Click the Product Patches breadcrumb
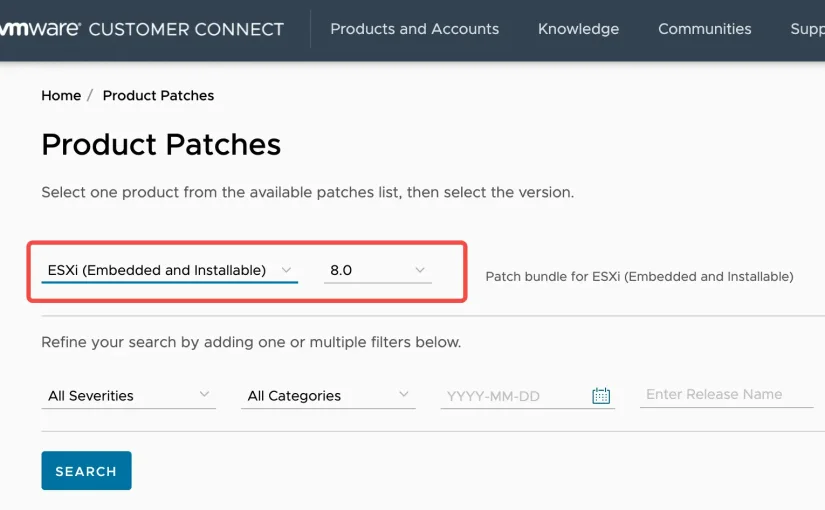This screenshot has height=510, width=825. 158,96
